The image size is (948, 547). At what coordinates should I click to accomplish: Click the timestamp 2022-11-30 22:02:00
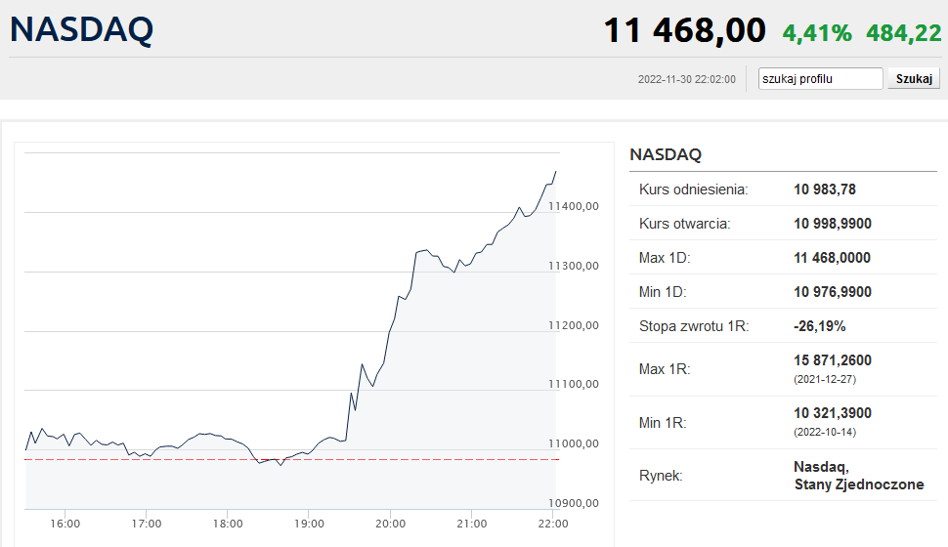(687, 79)
